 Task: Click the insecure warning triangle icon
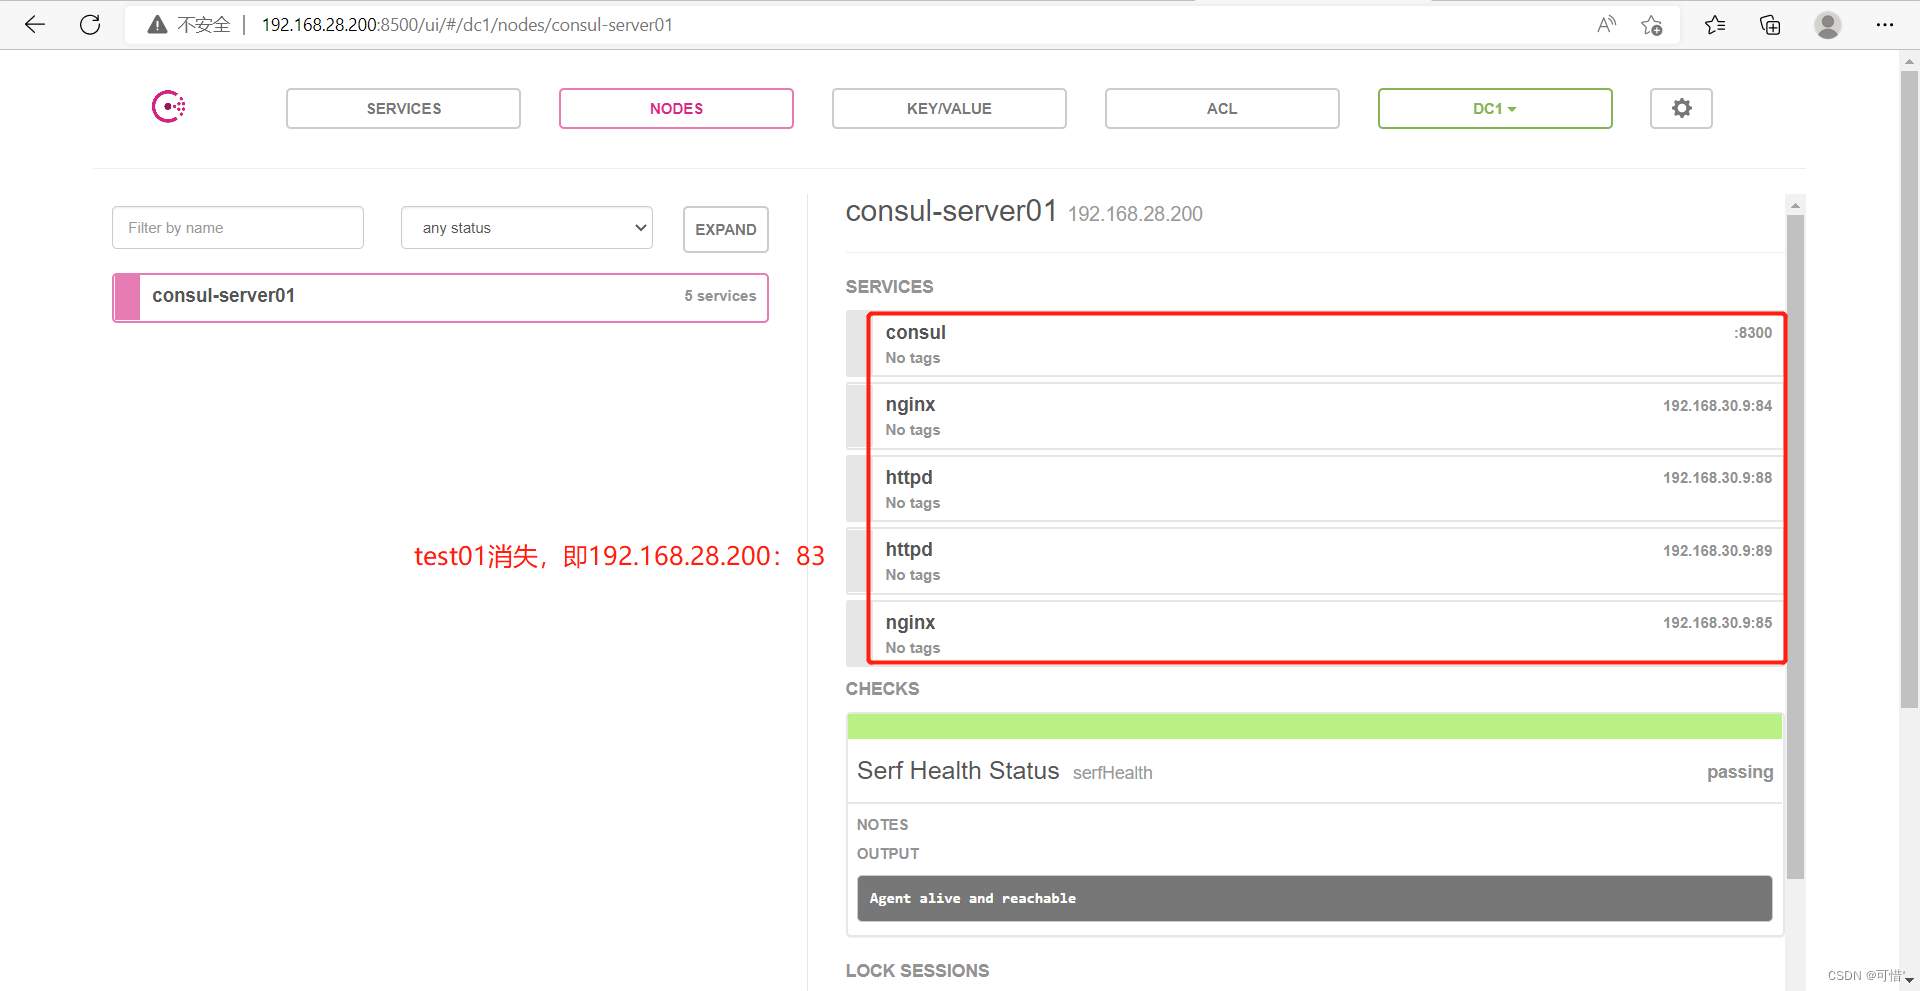[x=157, y=25]
